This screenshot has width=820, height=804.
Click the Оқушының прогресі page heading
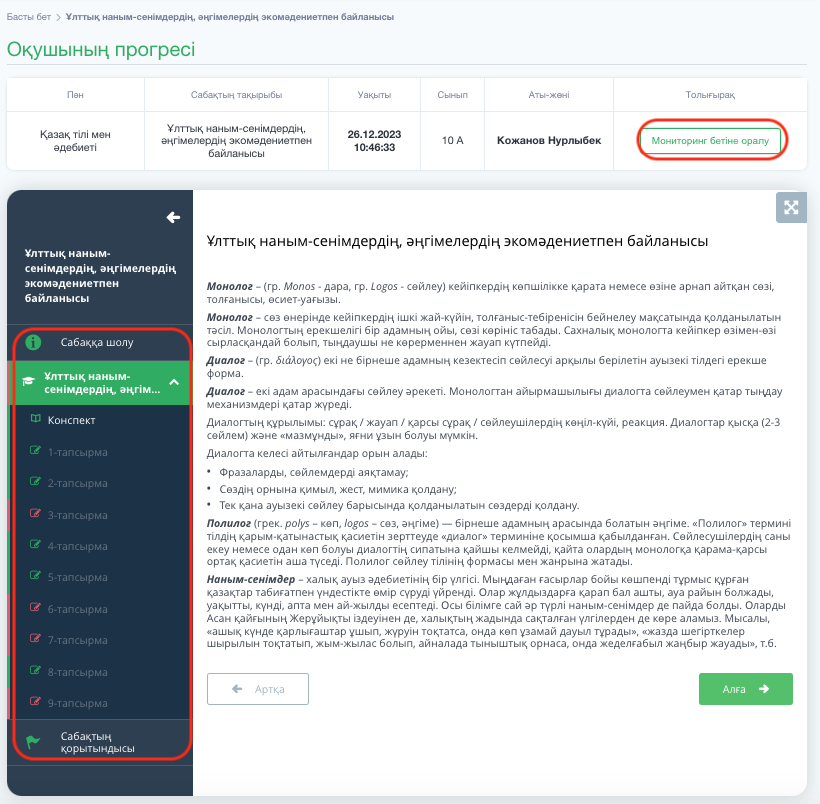click(101, 49)
